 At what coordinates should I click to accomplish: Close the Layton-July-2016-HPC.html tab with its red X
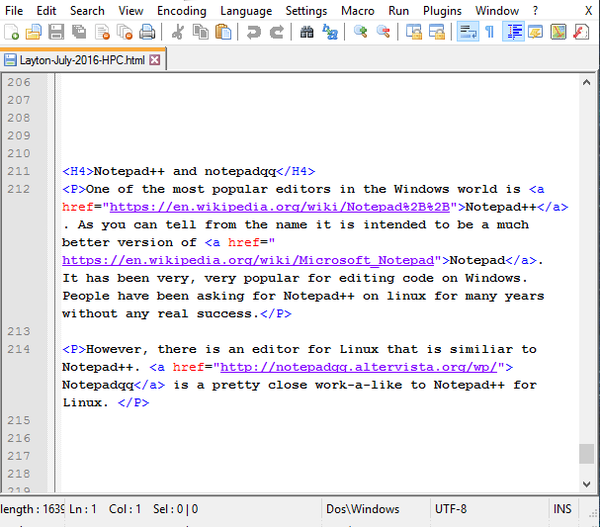155,60
